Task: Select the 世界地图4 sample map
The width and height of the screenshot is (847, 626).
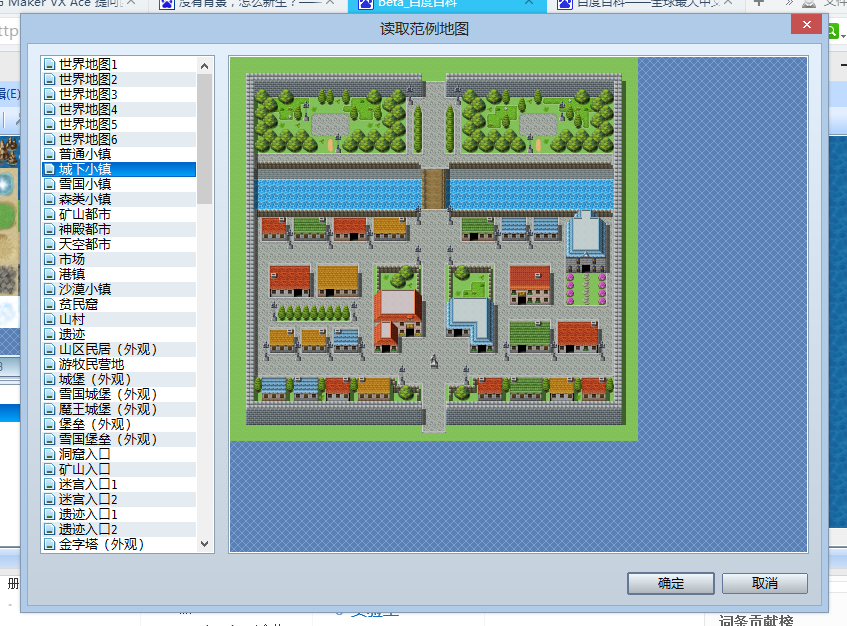Action: coord(119,110)
